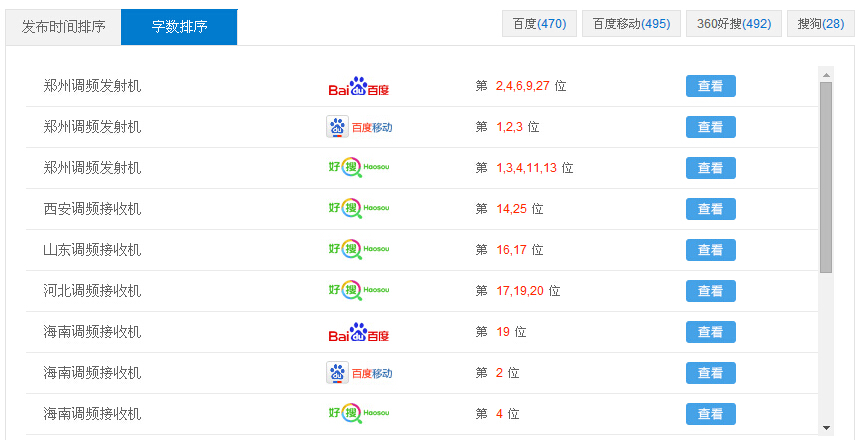
Task: Click Haosou logo in 海南调频接收机 row
Action: pos(359,413)
